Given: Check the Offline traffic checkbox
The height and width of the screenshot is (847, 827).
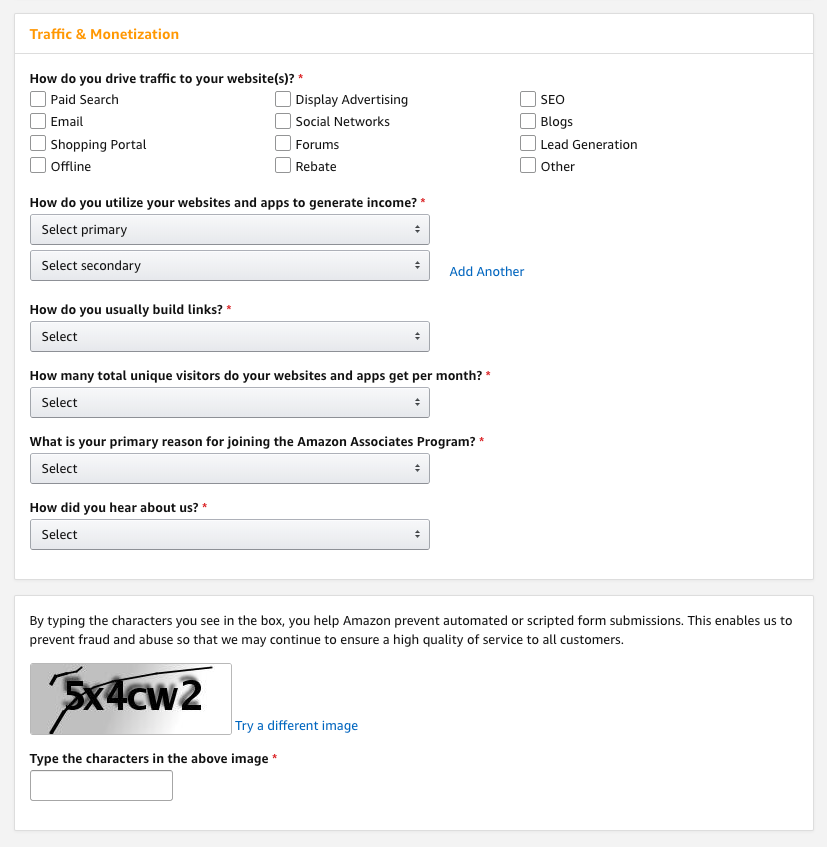Looking at the screenshot, I should pyautogui.click(x=38, y=165).
